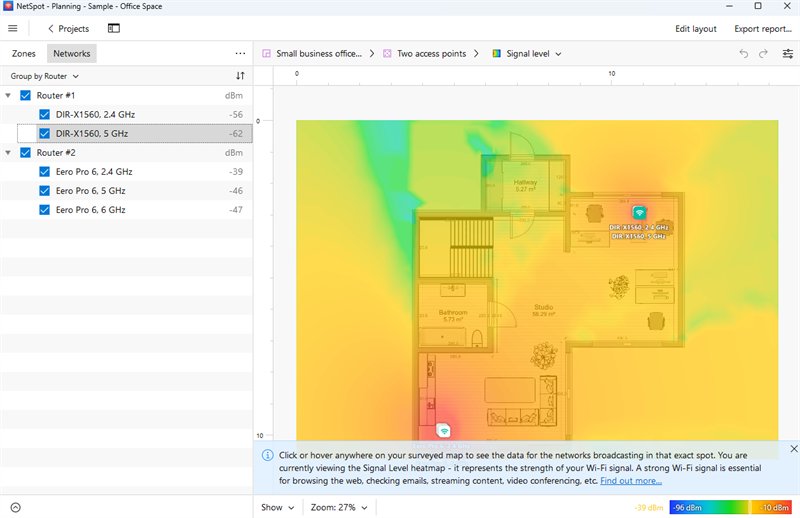Click the redo arrow

pyautogui.click(x=763, y=54)
